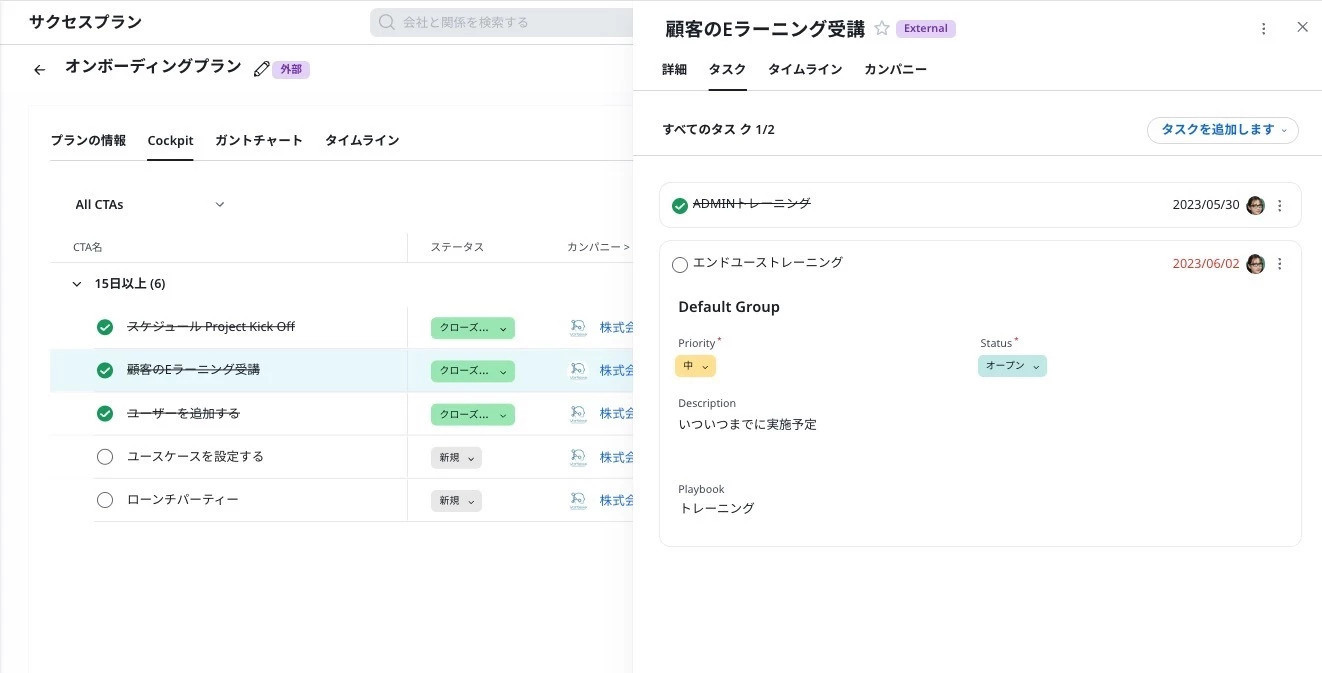Open the company link in ローンチパーティー row
The height and width of the screenshot is (673, 1322).
616,500
